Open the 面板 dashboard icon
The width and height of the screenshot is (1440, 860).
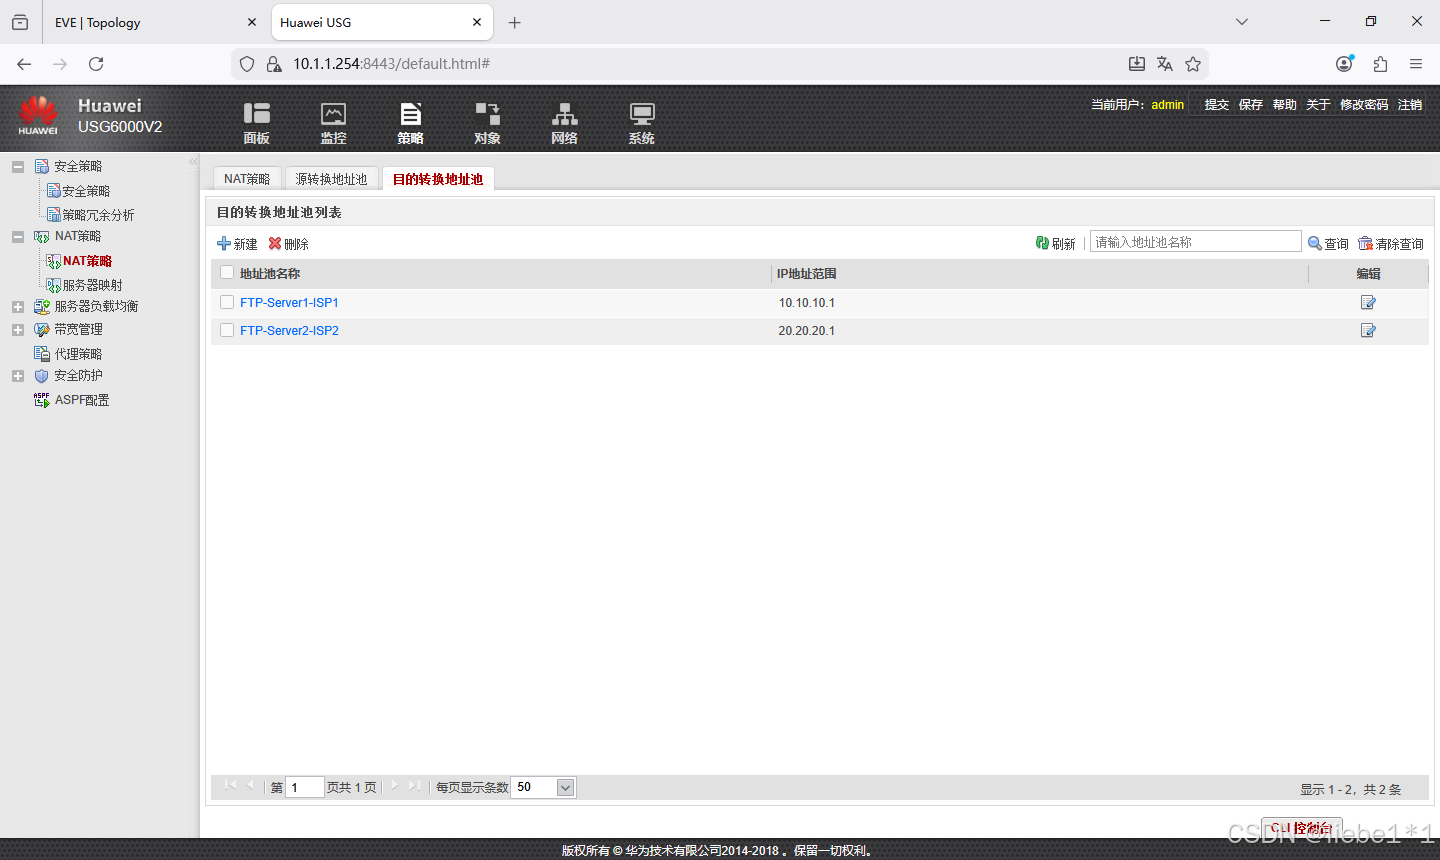tap(256, 123)
